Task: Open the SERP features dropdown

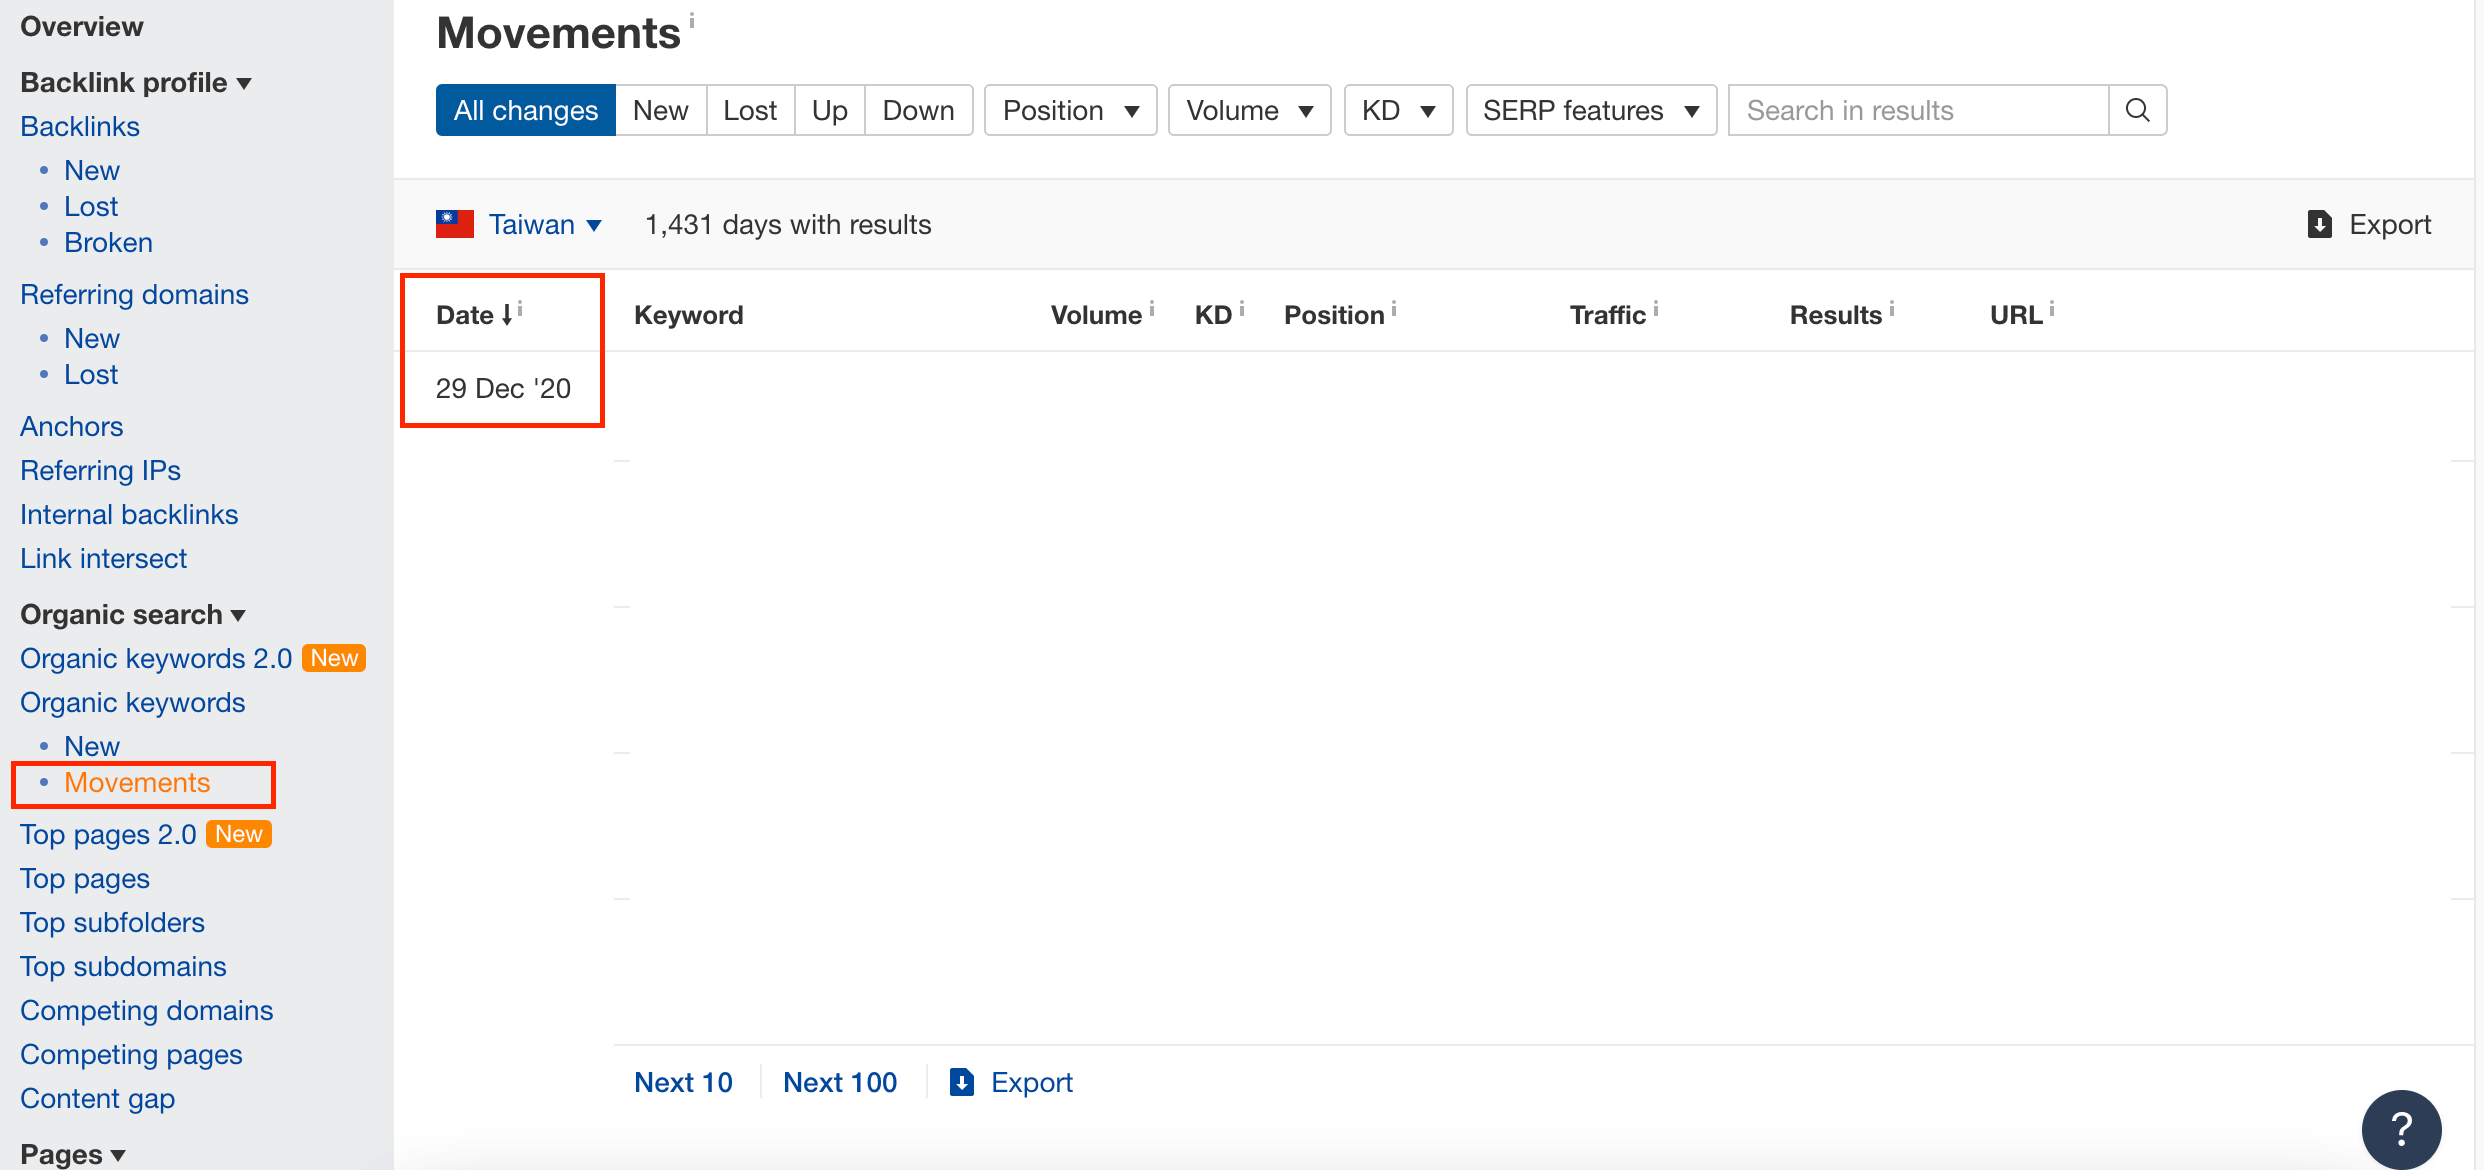Action: point(1591,110)
